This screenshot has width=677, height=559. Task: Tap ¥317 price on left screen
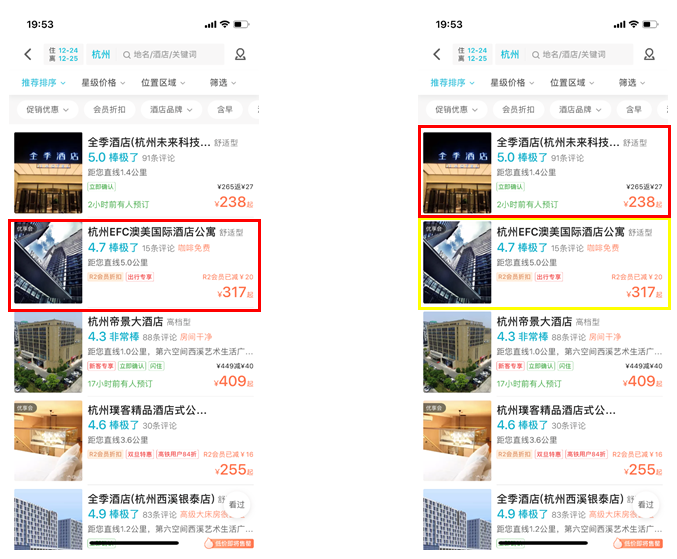234,292
